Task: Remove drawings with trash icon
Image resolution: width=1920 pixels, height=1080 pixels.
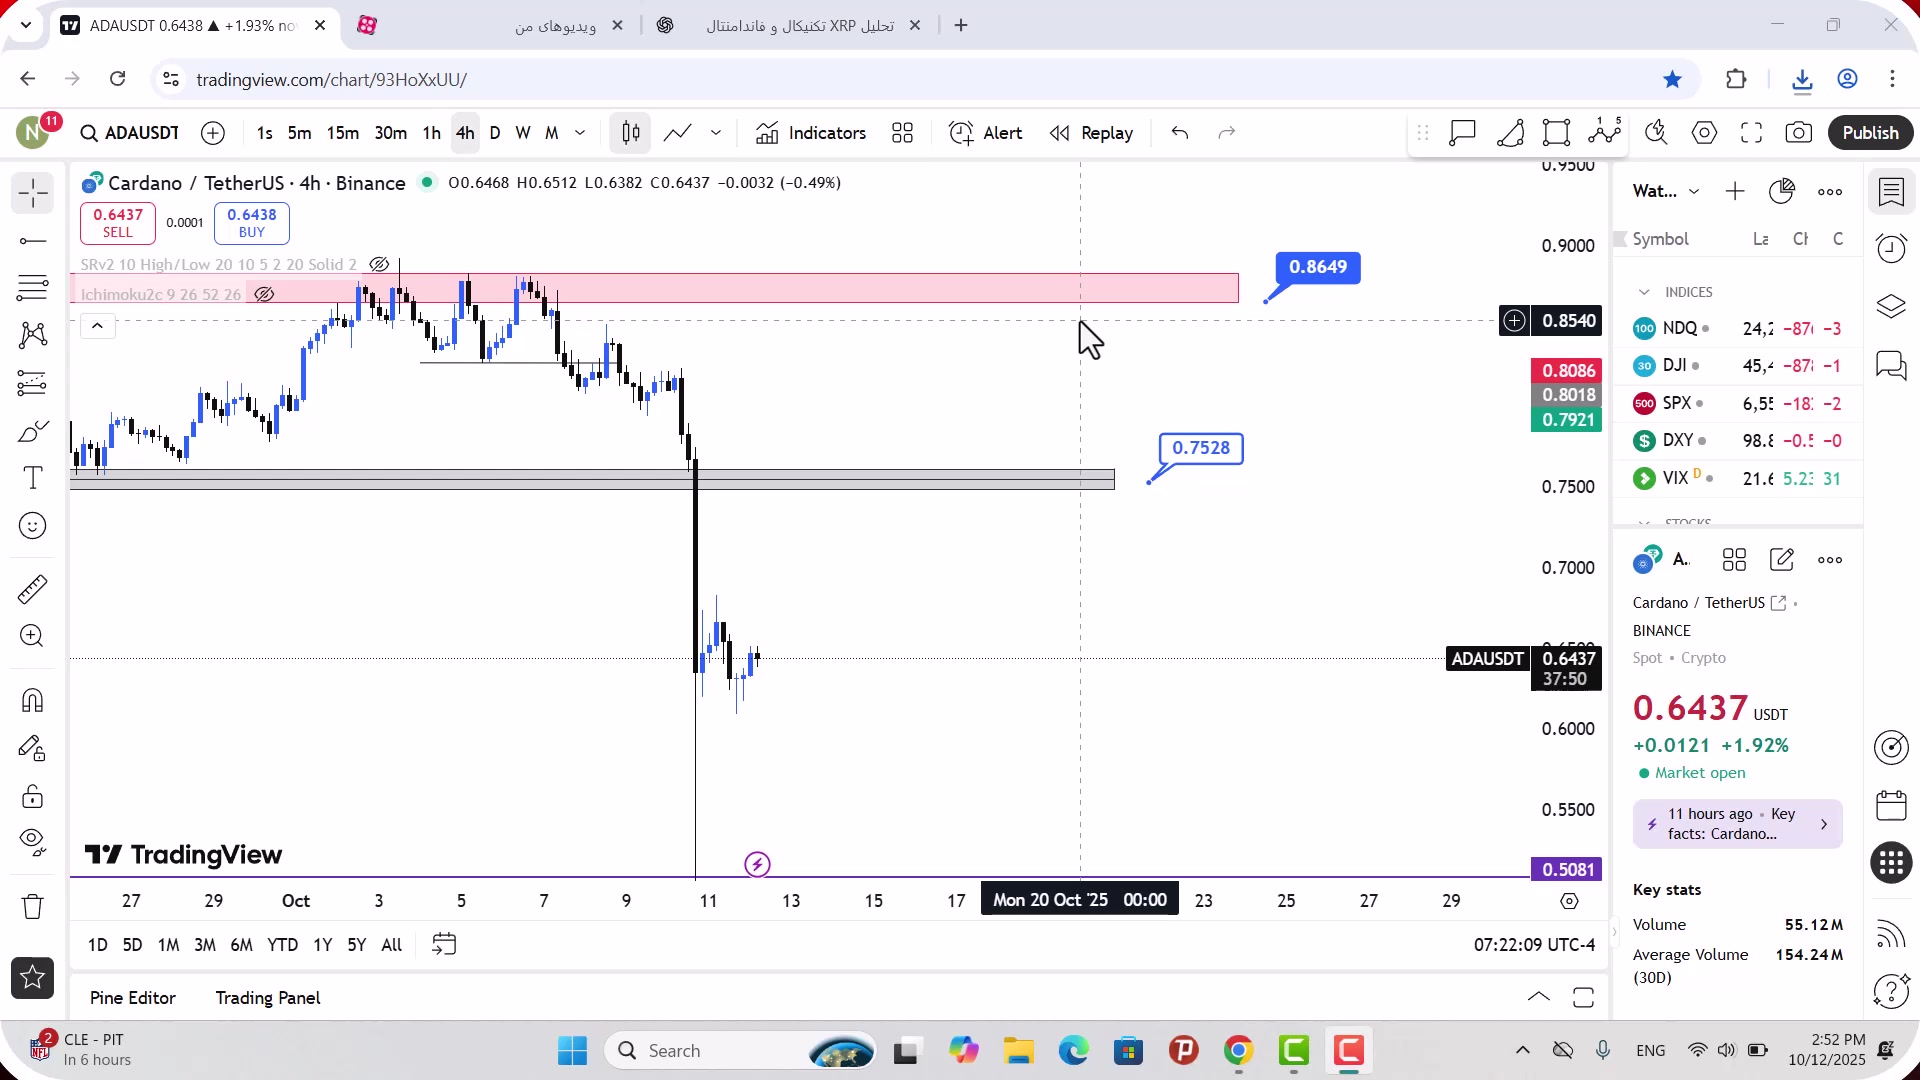Action: pyautogui.click(x=32, y=907)
